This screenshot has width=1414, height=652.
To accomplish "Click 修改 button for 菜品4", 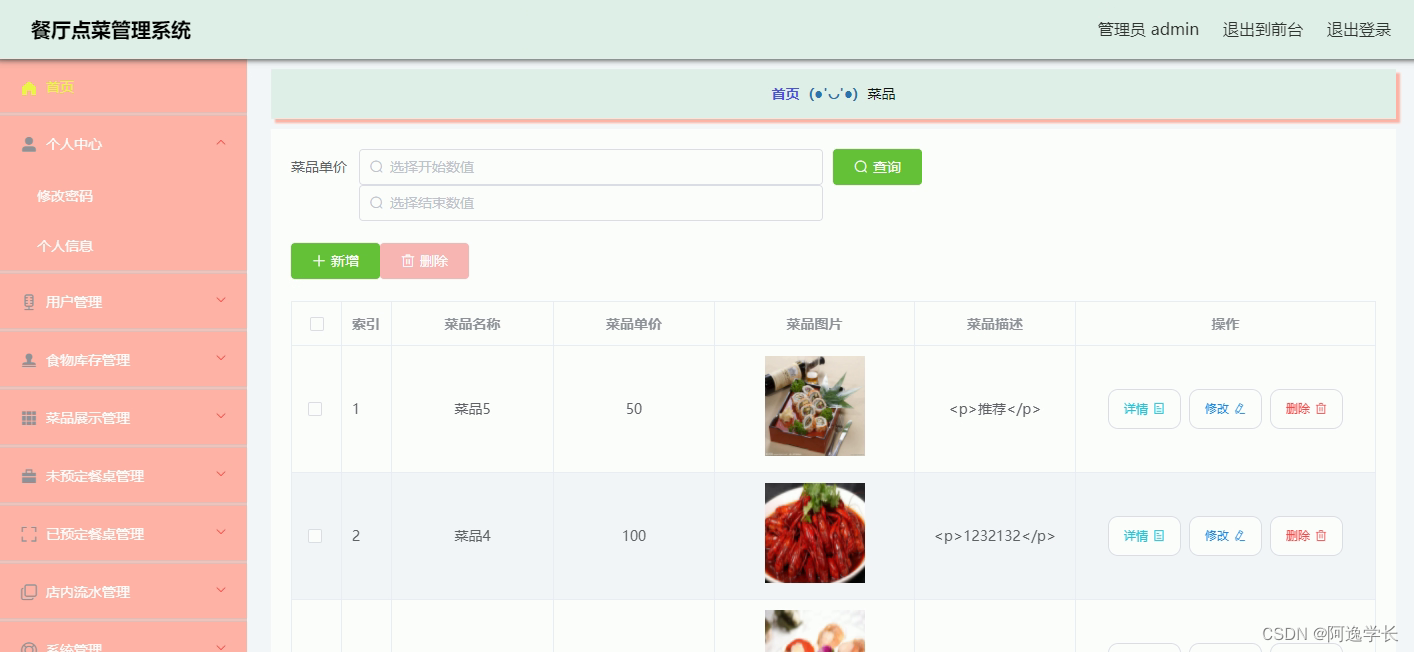I will click(1225, 536).
